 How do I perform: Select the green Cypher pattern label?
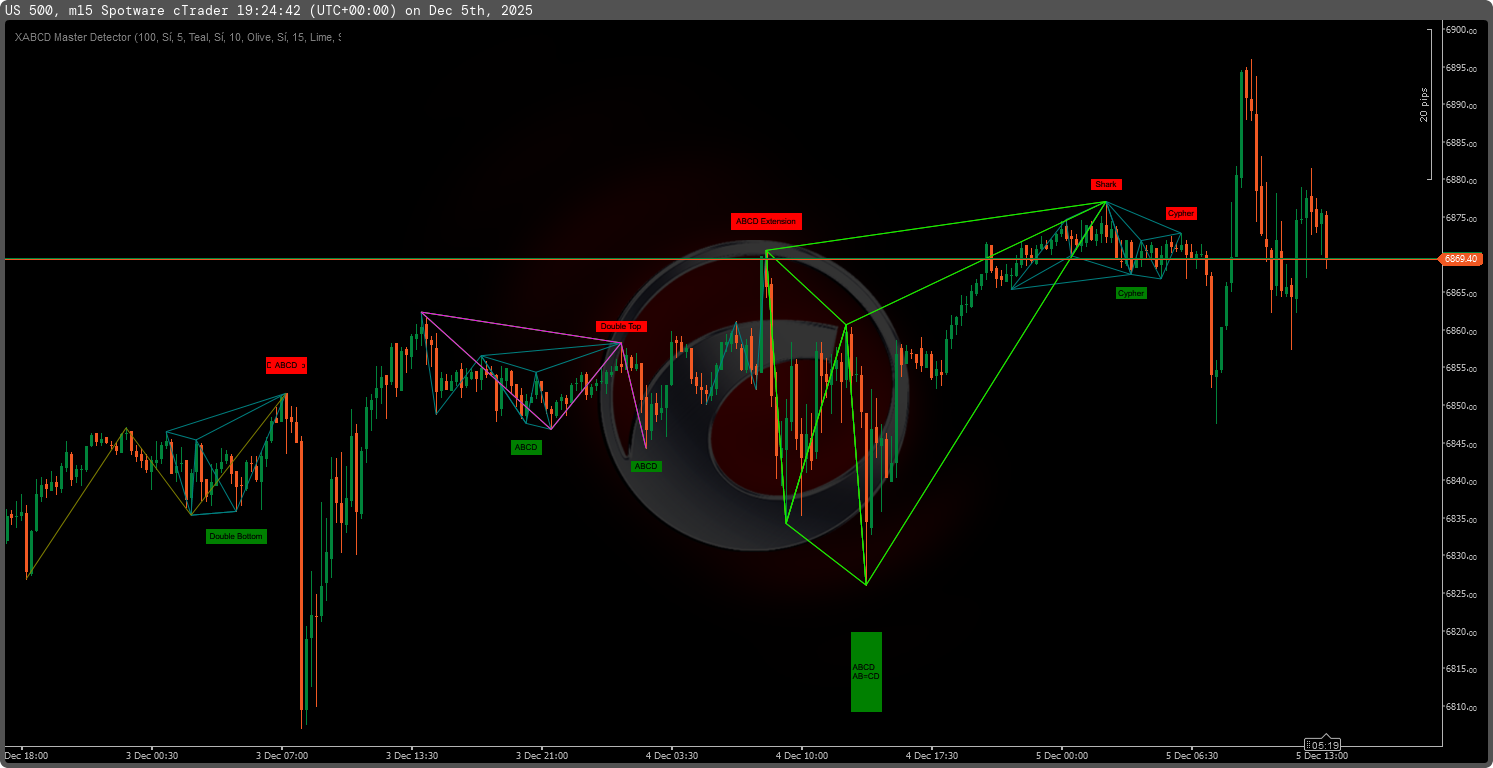tap(1131, 293)
